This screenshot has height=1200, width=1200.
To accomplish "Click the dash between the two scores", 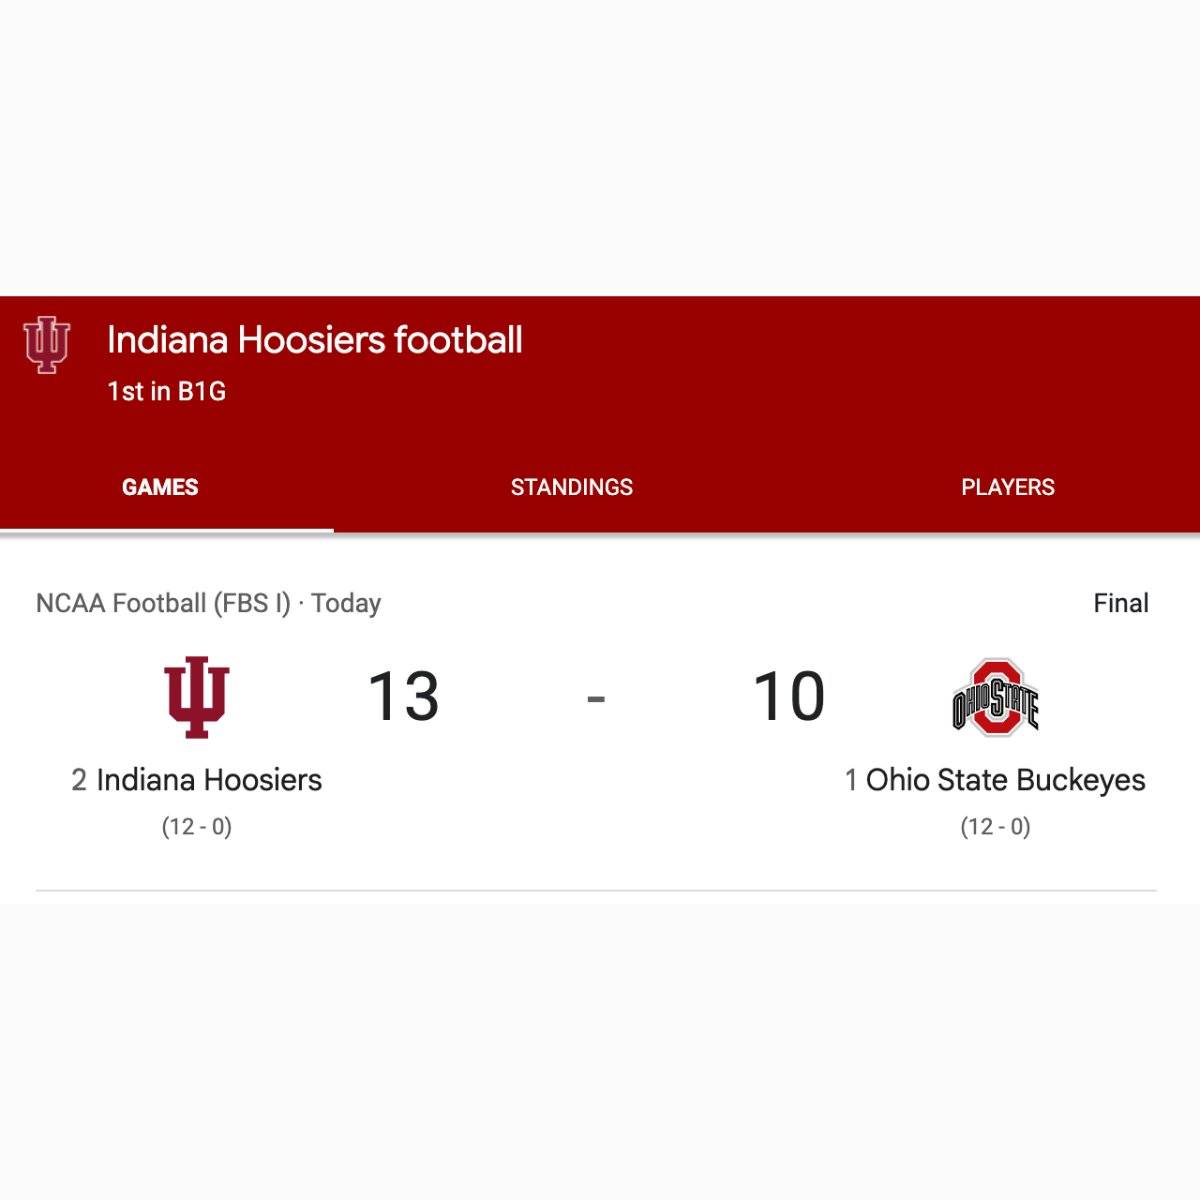I will click(x=596, y=698).
